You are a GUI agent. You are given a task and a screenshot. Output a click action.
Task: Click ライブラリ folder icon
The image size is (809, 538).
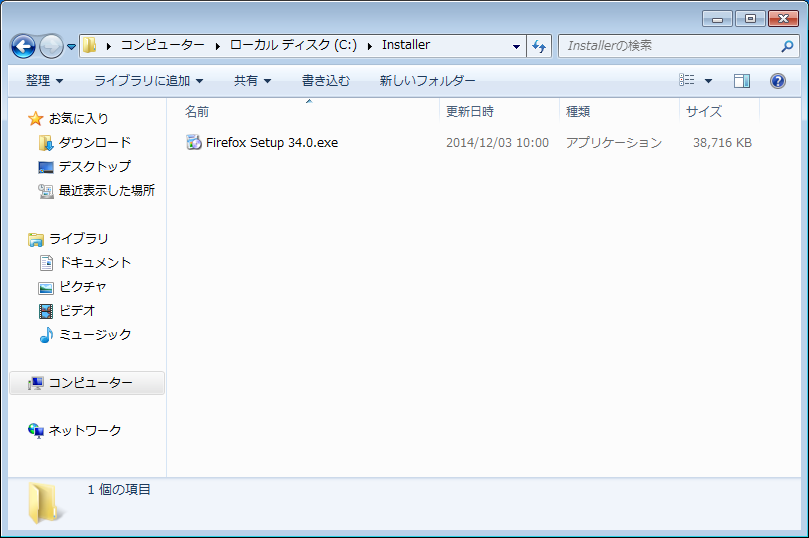(36, 239)
